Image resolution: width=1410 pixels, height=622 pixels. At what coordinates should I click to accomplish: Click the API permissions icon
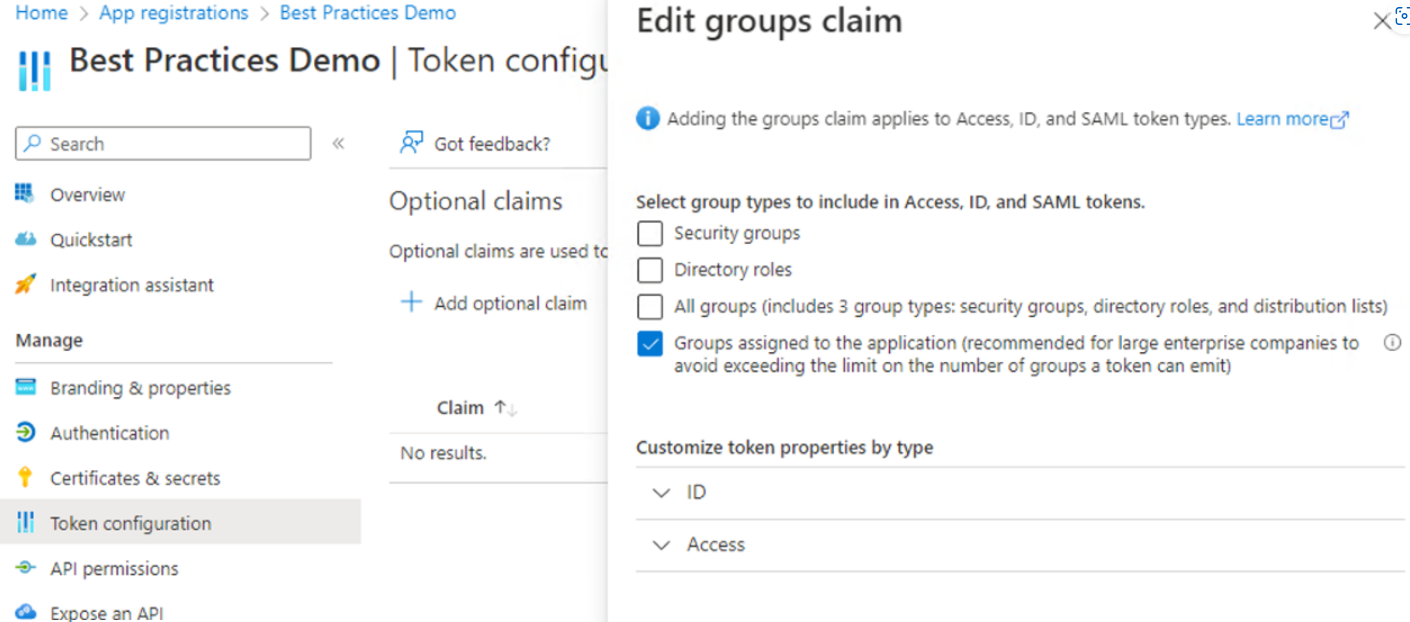[25, 568]
